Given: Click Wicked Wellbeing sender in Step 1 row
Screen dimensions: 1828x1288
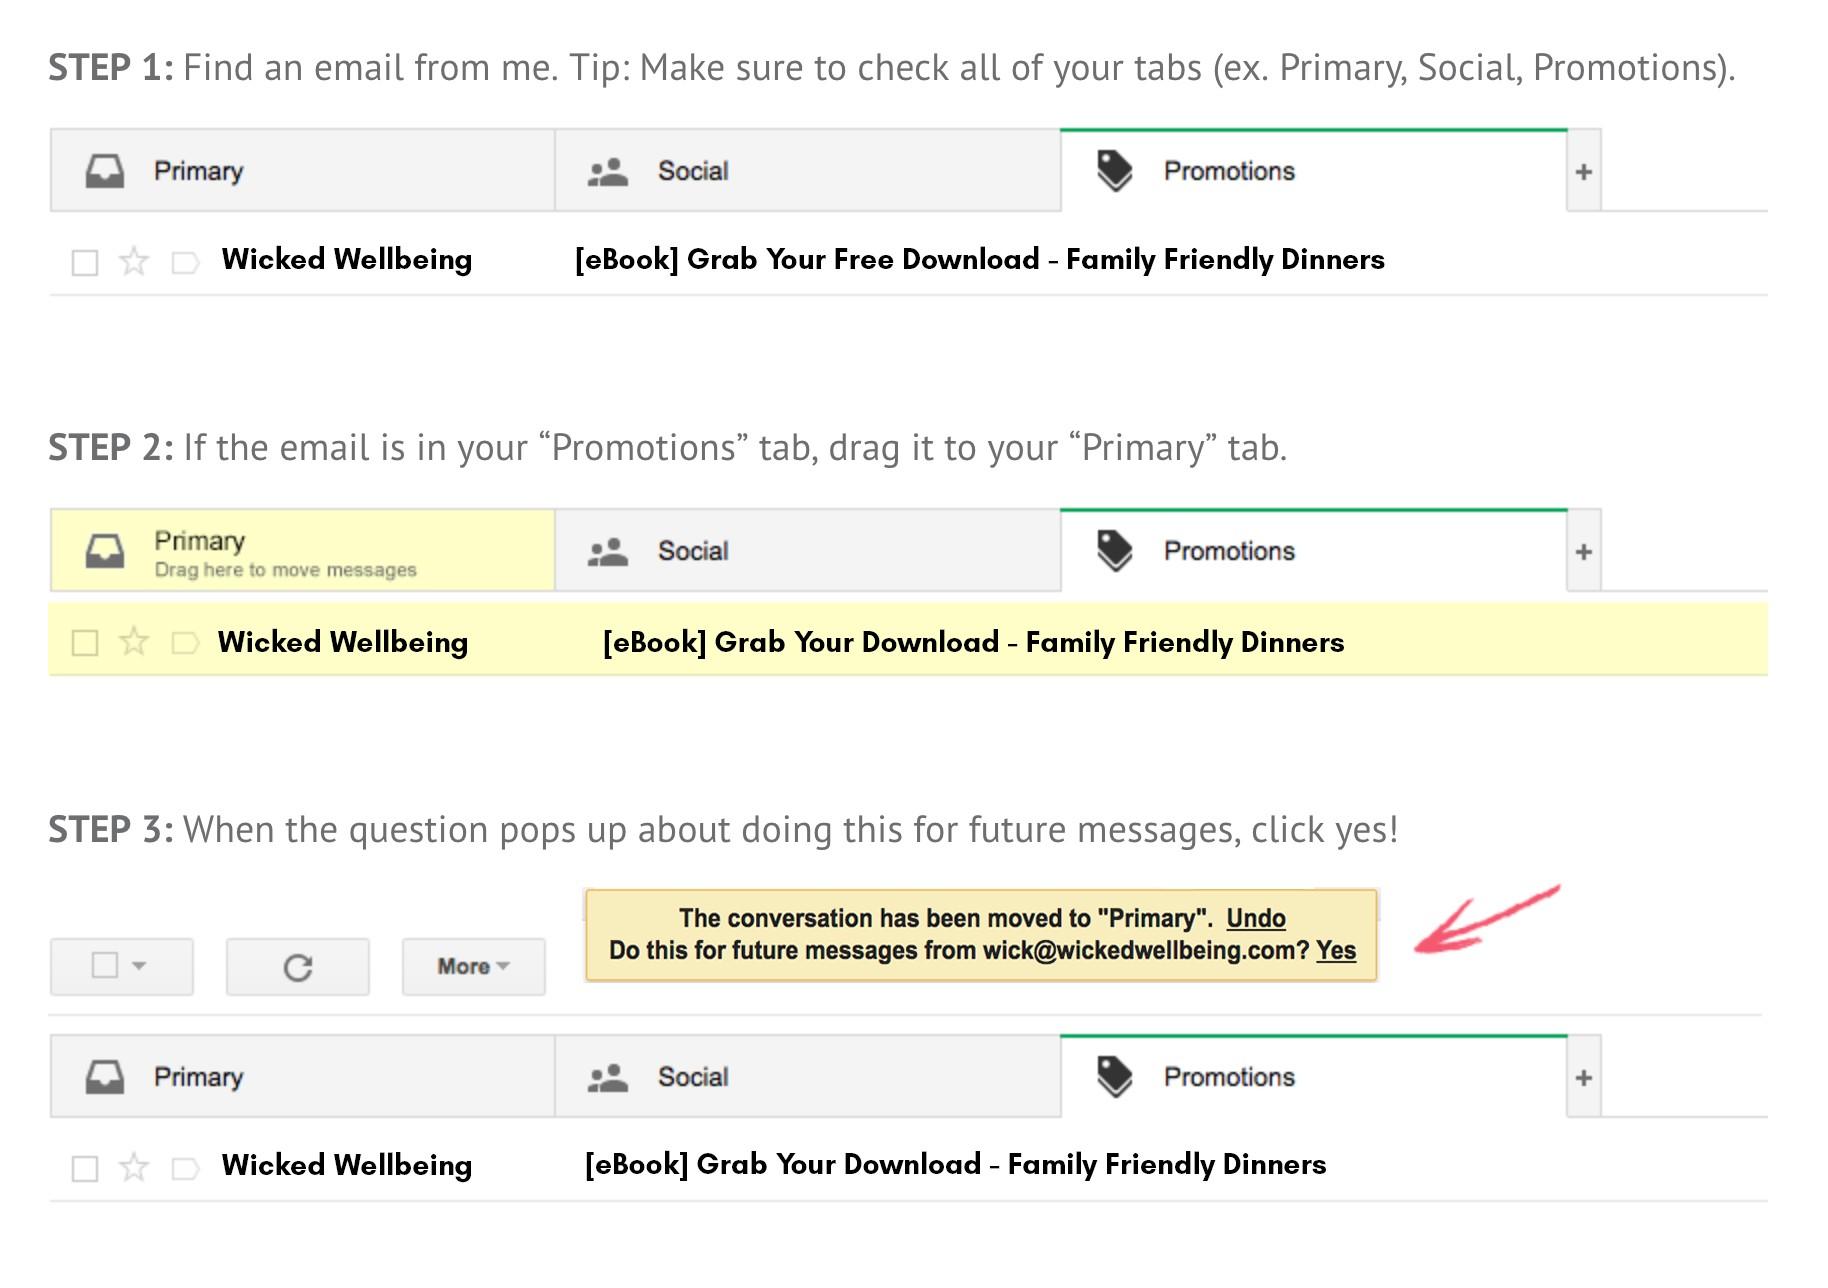Looking at the screenshot, I should 346,260.
